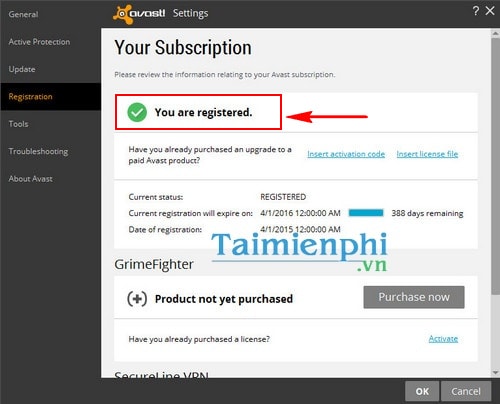Click the scrollbar up arrow
The height and width of the screenshot is (404, 500).
(495, 34)
